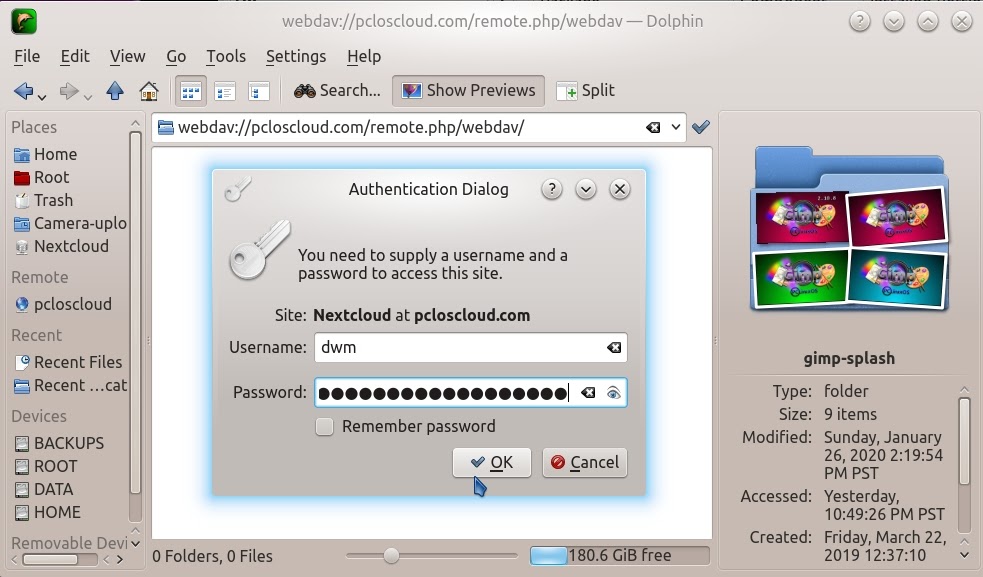Open Home folder via house toolbar icon
Image resolution: width=983 pixels, height=577 pixels.
click(149, 91)
